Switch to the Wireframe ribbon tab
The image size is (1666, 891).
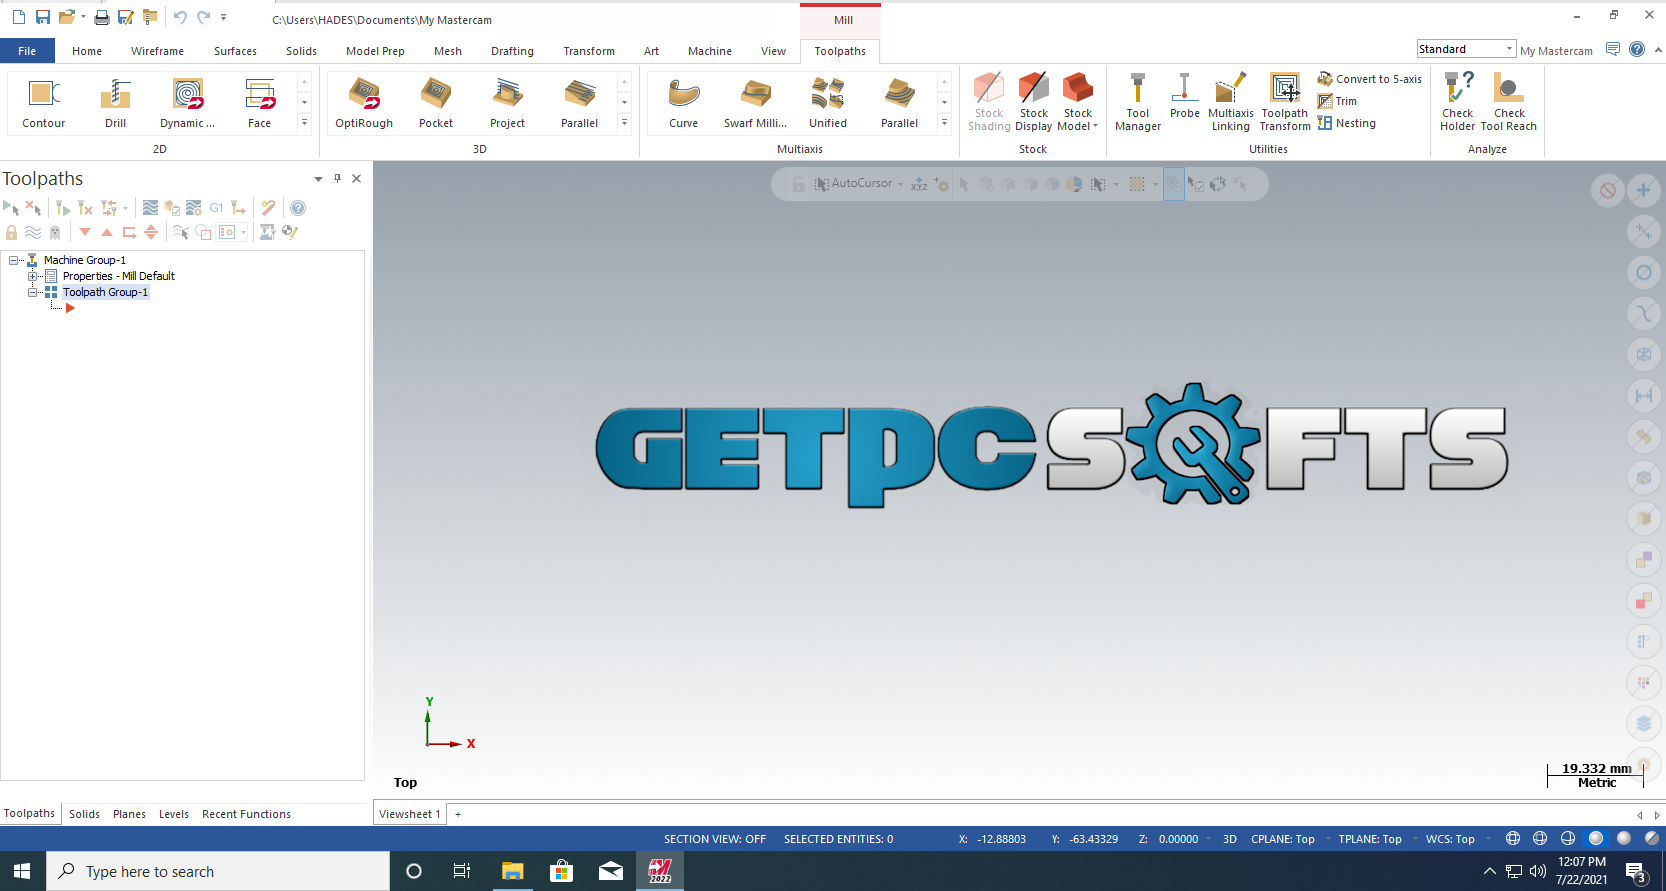coord(157,51)
